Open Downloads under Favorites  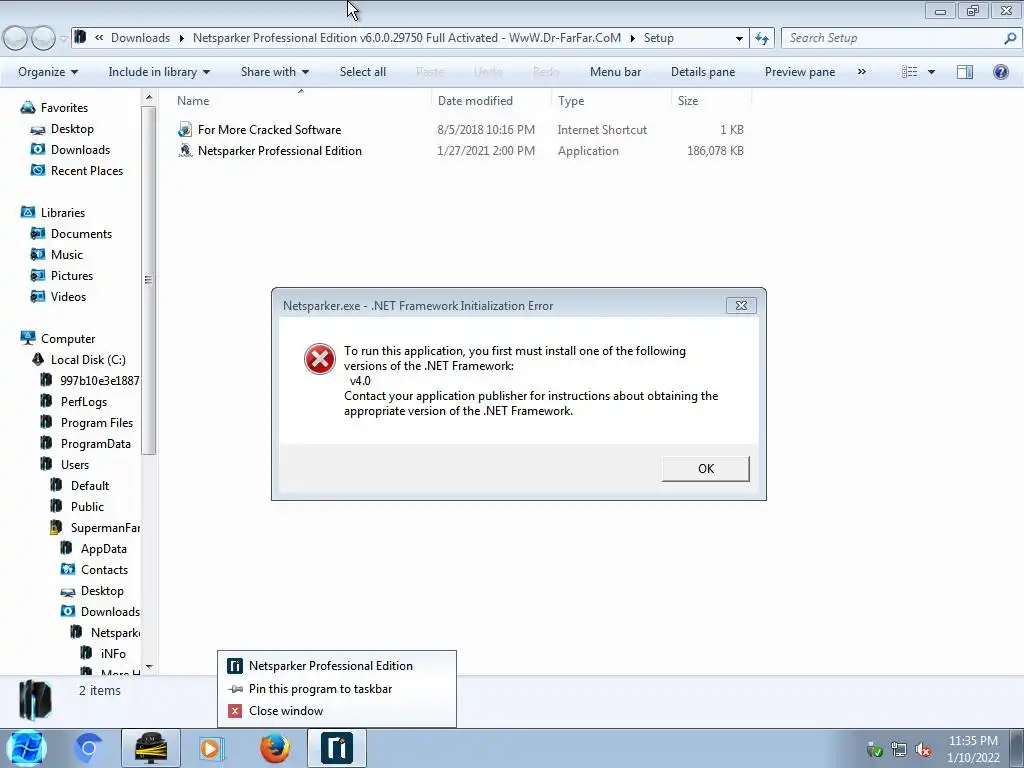80,150
